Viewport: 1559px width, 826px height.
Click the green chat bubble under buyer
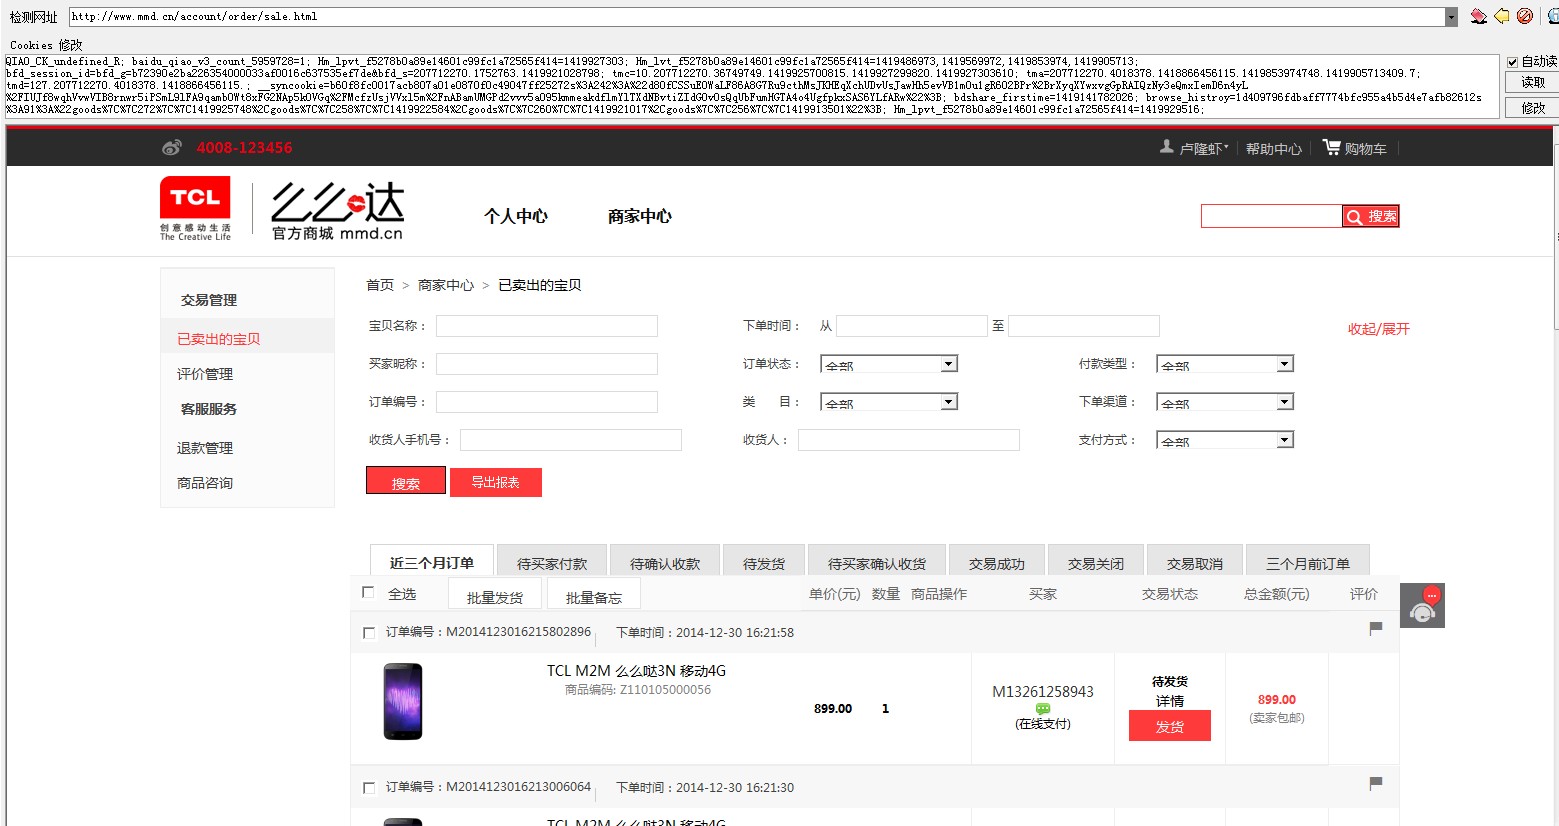coord(1043,708)
